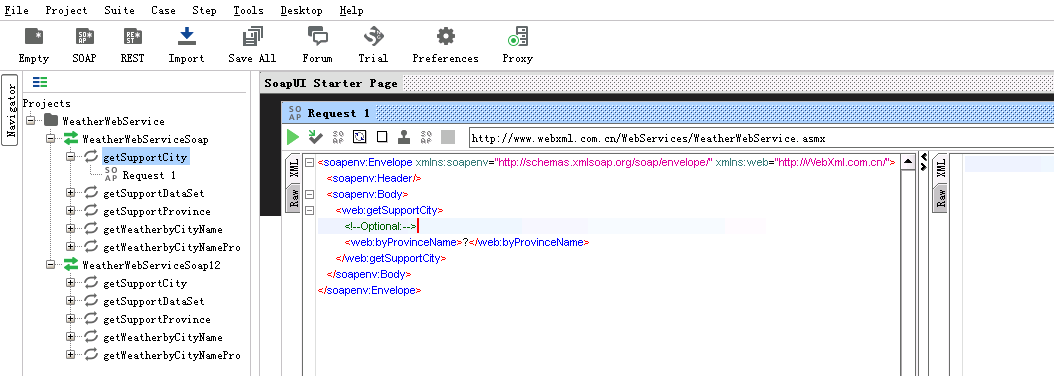
Task: Click green interface icon of WeatherWebServiceSoap
Action: (x=71, y=139)
